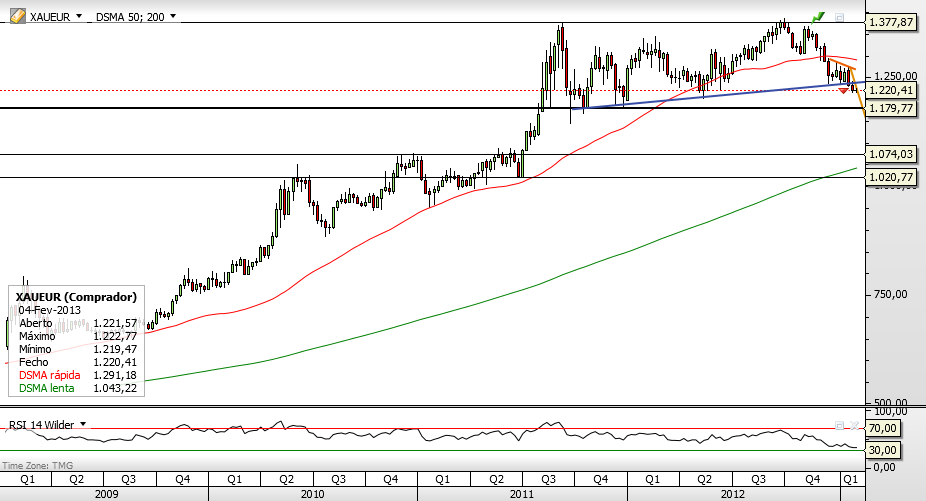Click the RSI 14 Wilder indicator label
This screenshot has height=501, width=926.
tap(41, 425)
